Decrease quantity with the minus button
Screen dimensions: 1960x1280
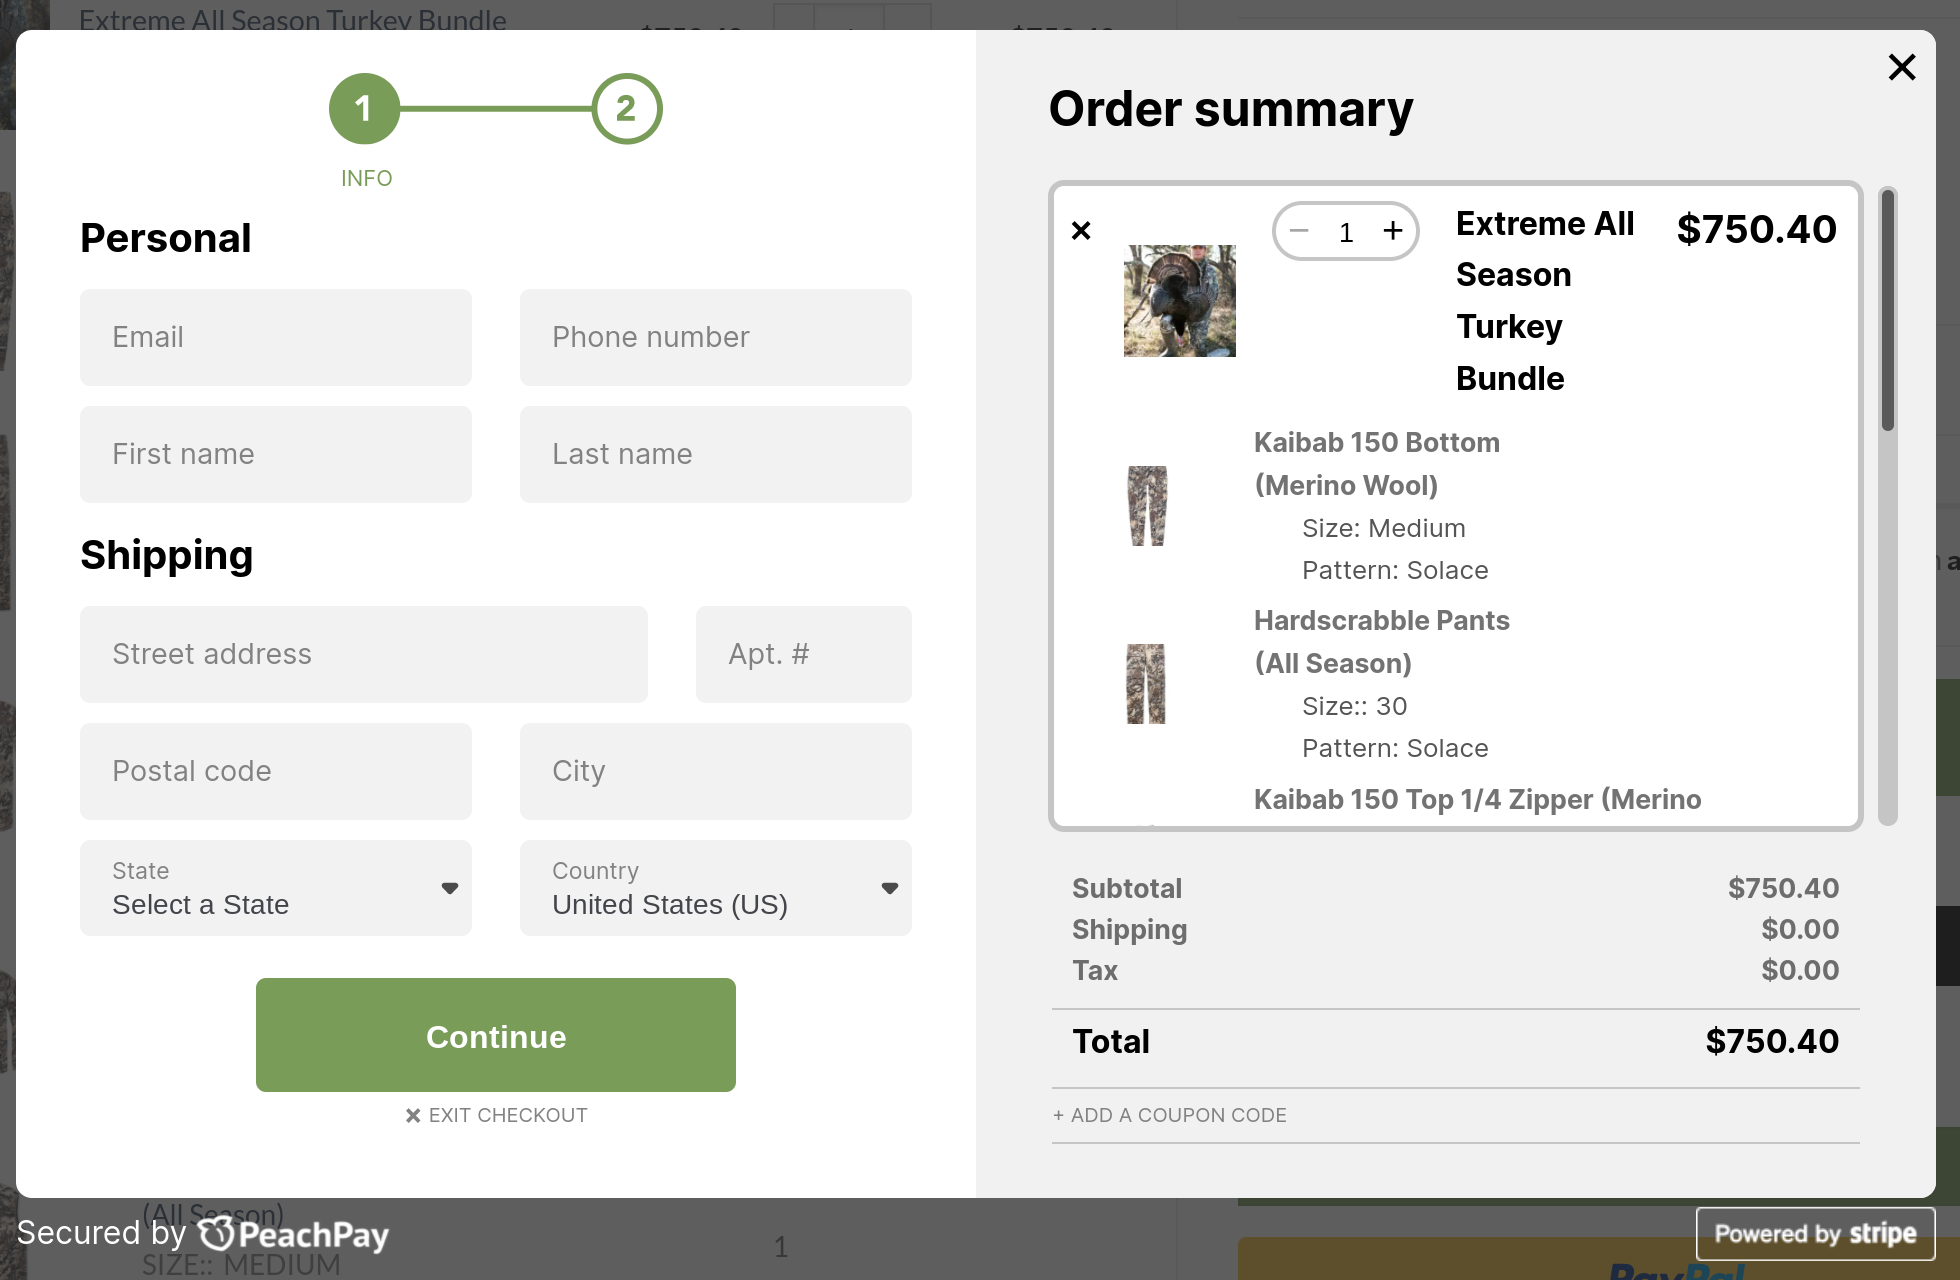(x=1299, y=231)
